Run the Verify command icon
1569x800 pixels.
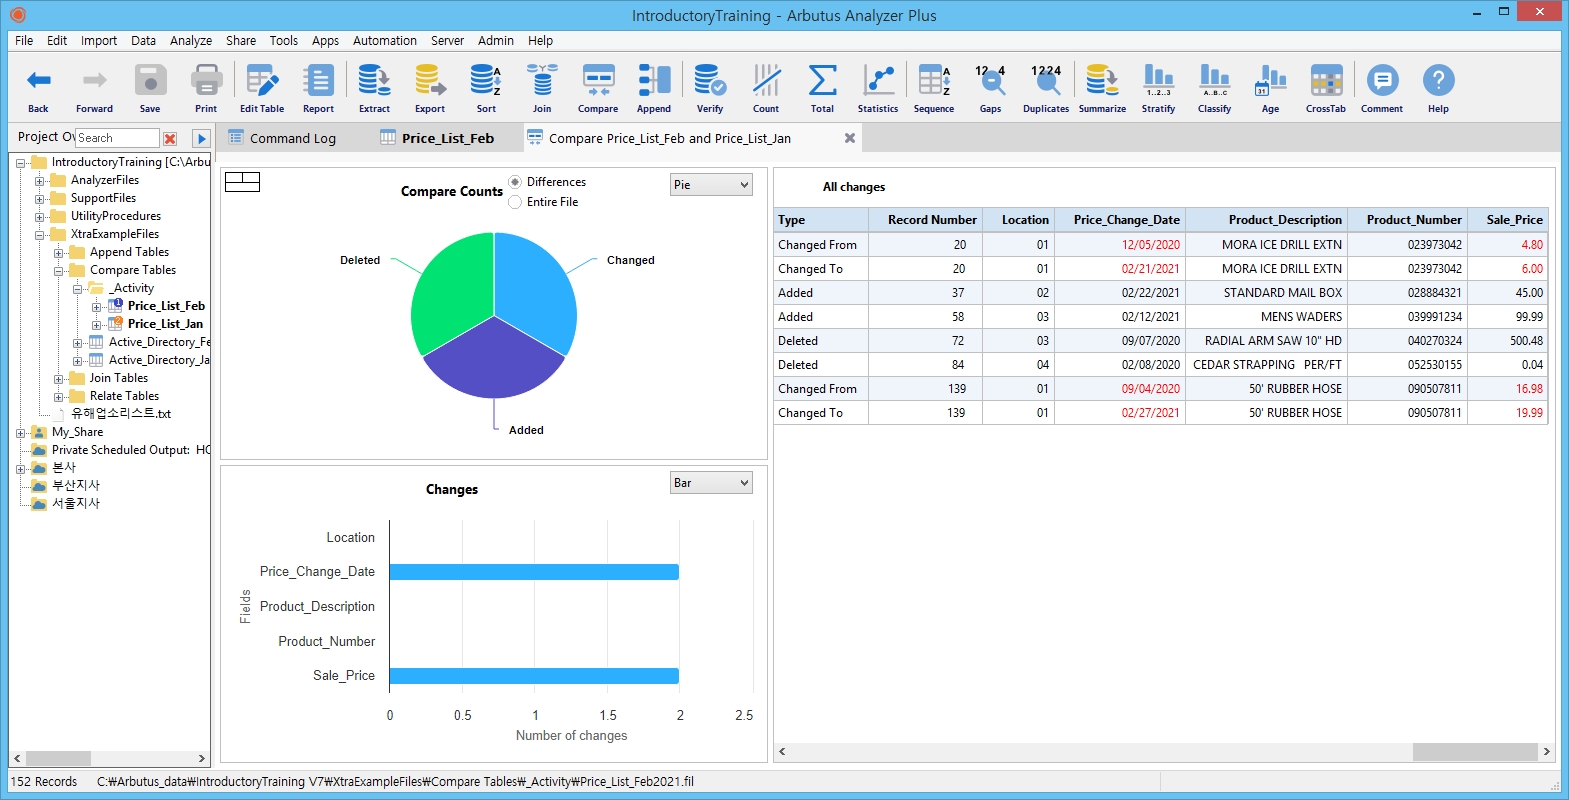(710, 80)
